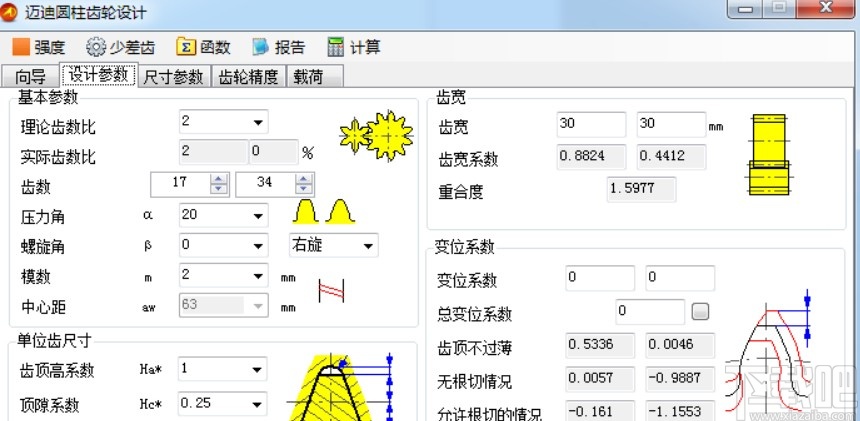Click the yellow gear width diagram

[x=769, y=155]
